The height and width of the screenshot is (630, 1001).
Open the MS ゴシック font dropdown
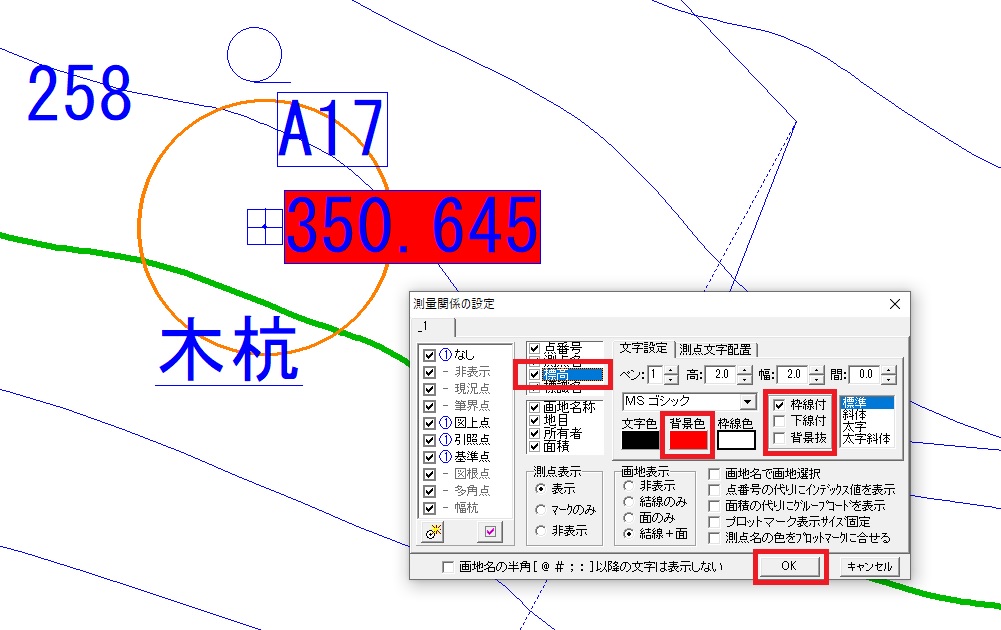(748, 402)
